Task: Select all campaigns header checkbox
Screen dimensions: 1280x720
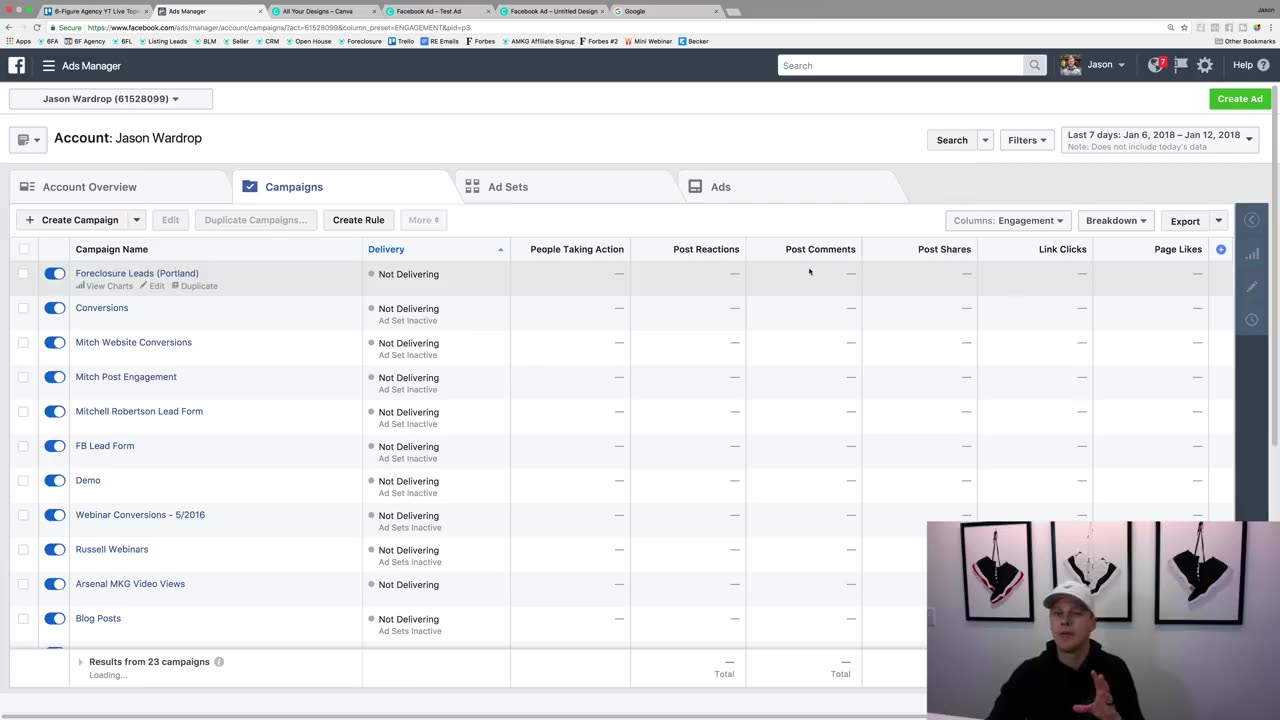Action: [x=24, y=249]
